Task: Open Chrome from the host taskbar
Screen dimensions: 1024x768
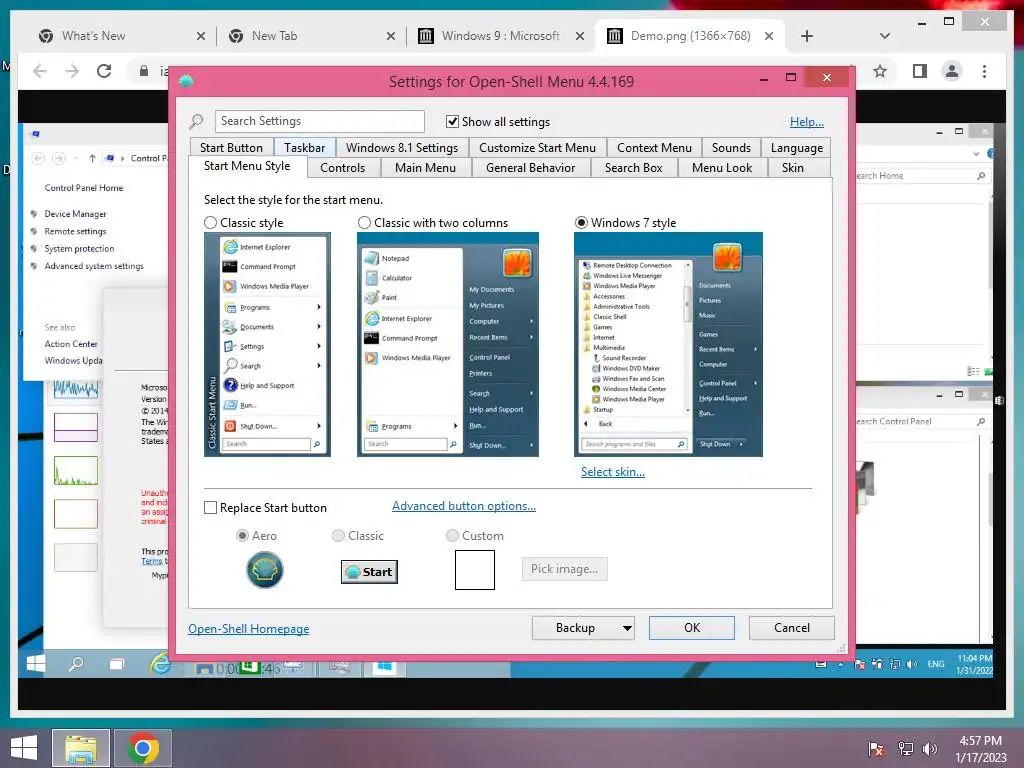Action: [x=143, y=748]
